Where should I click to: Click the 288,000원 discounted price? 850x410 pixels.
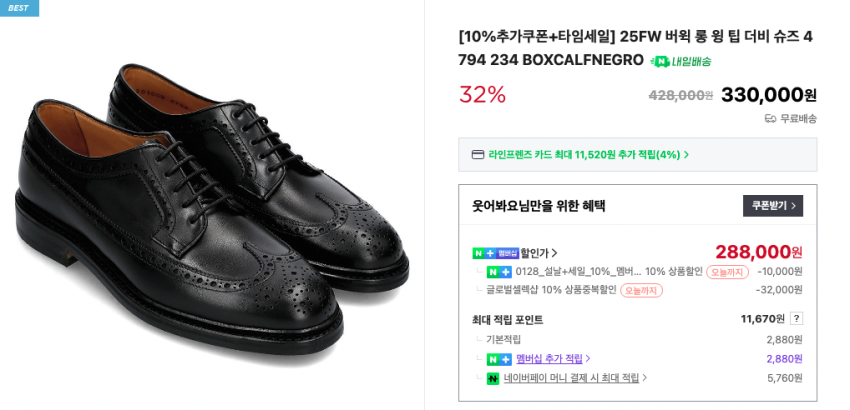point(758,252)
